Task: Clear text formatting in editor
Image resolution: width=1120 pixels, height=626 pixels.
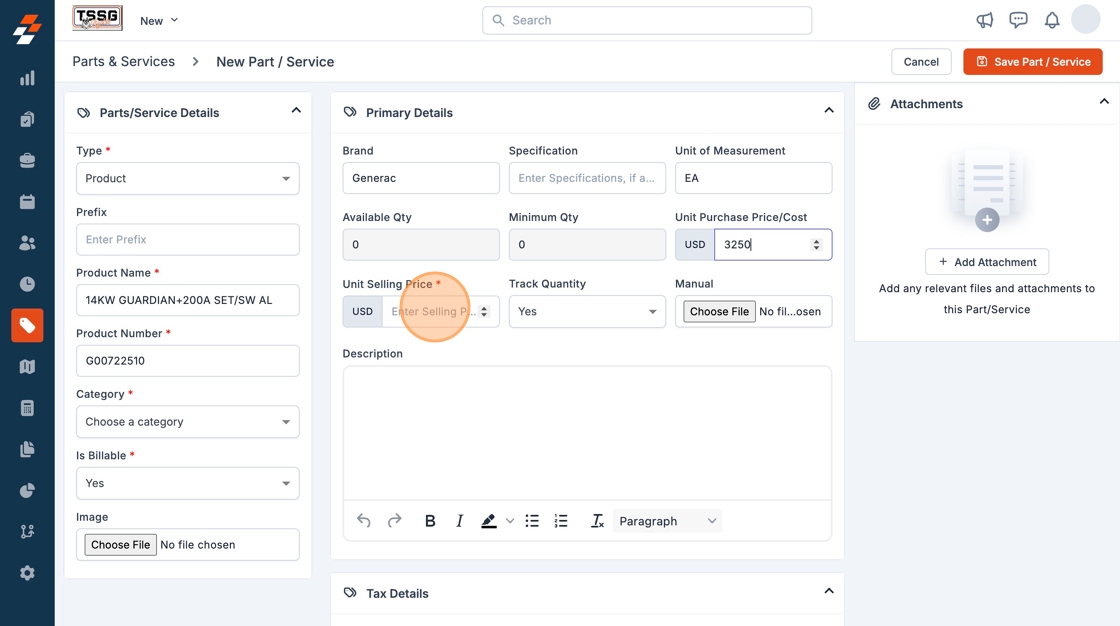Action: 597,521
